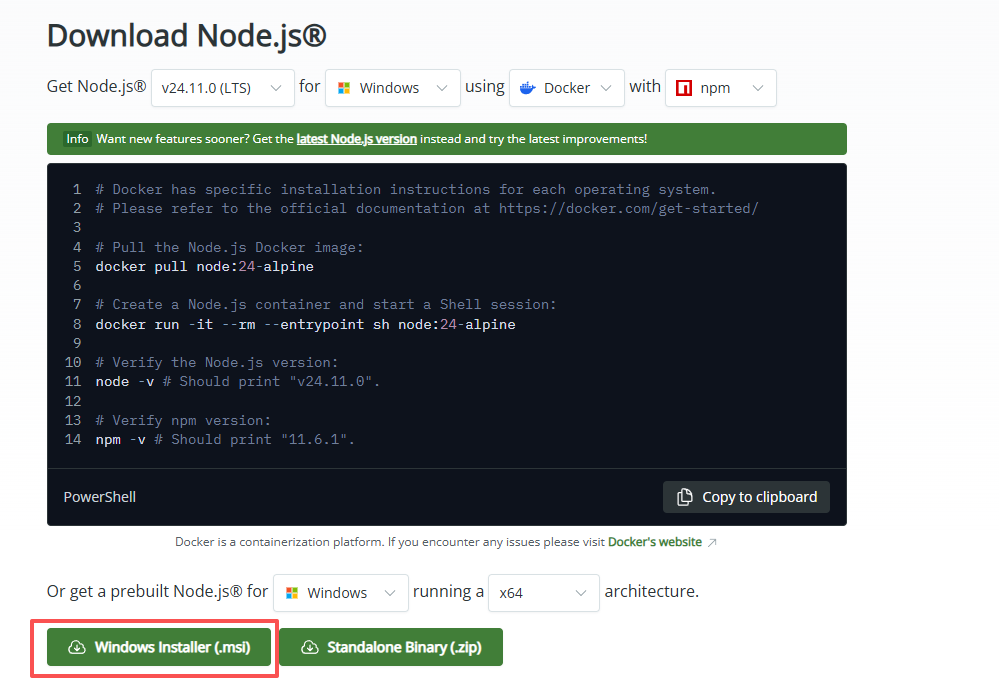Click 'docker pull node:24-alpine' code line

[205, 266]
